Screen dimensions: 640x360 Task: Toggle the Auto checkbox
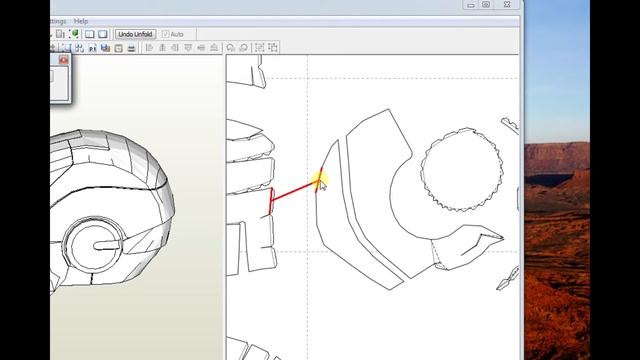tap(165, 34)
